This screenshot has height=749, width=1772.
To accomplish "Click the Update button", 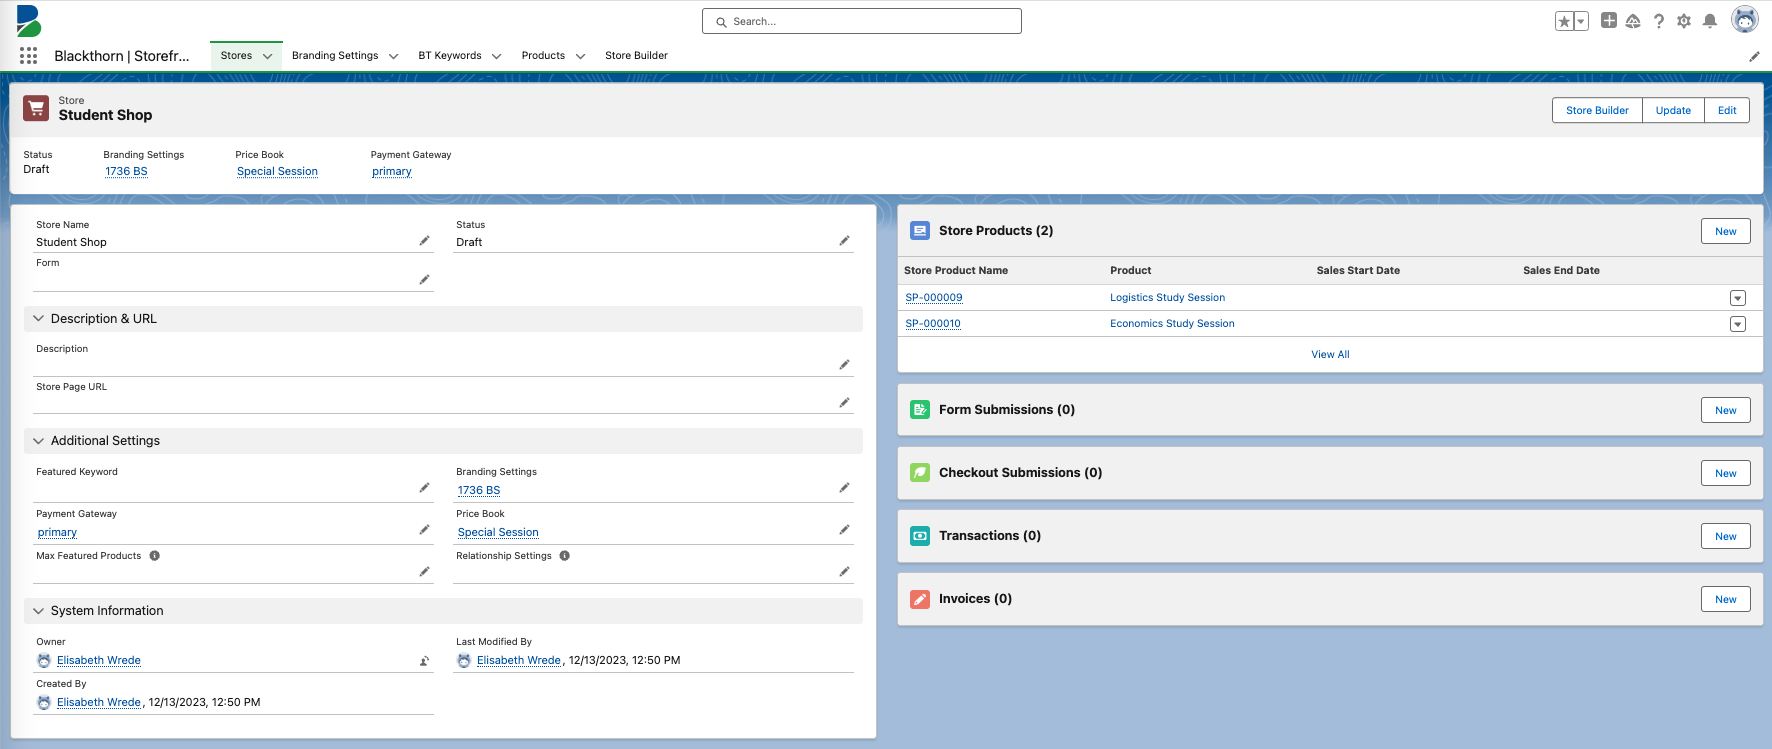I will coord(1673,110).
